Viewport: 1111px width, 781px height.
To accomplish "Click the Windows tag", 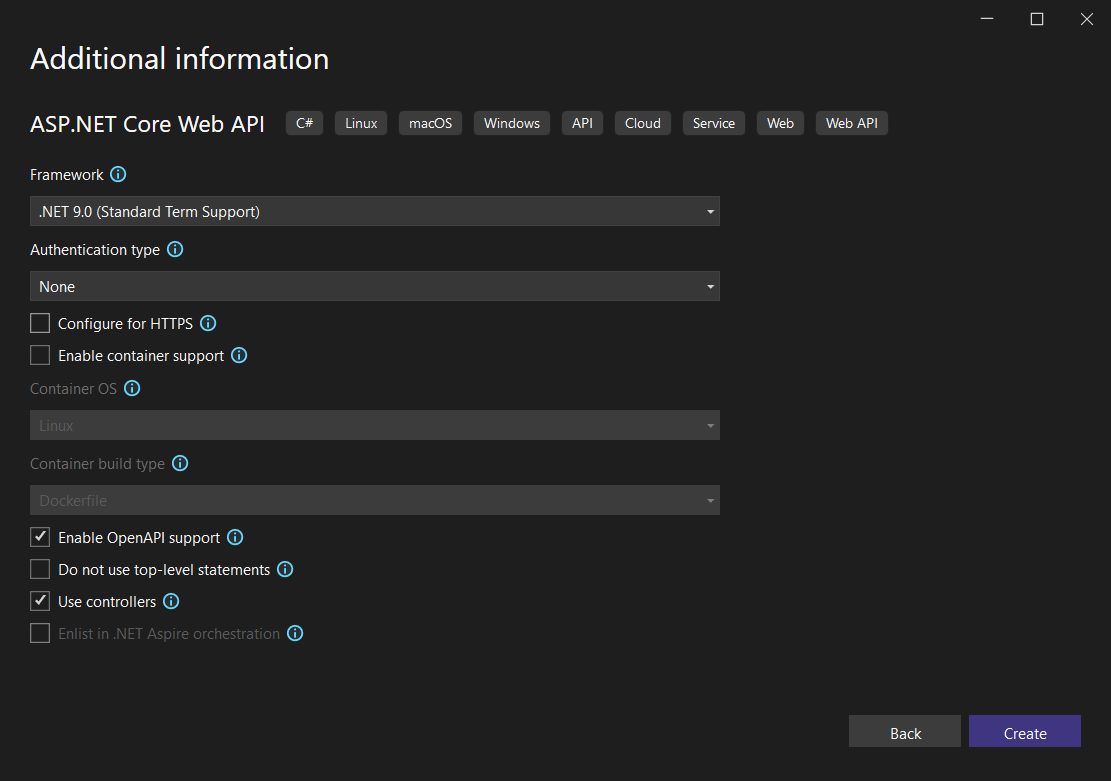I will point(512,123).
